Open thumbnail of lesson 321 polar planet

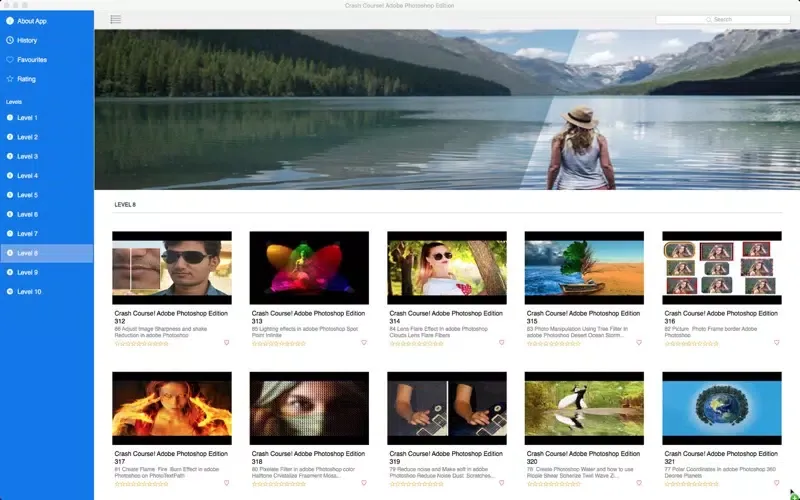(722, 408)
